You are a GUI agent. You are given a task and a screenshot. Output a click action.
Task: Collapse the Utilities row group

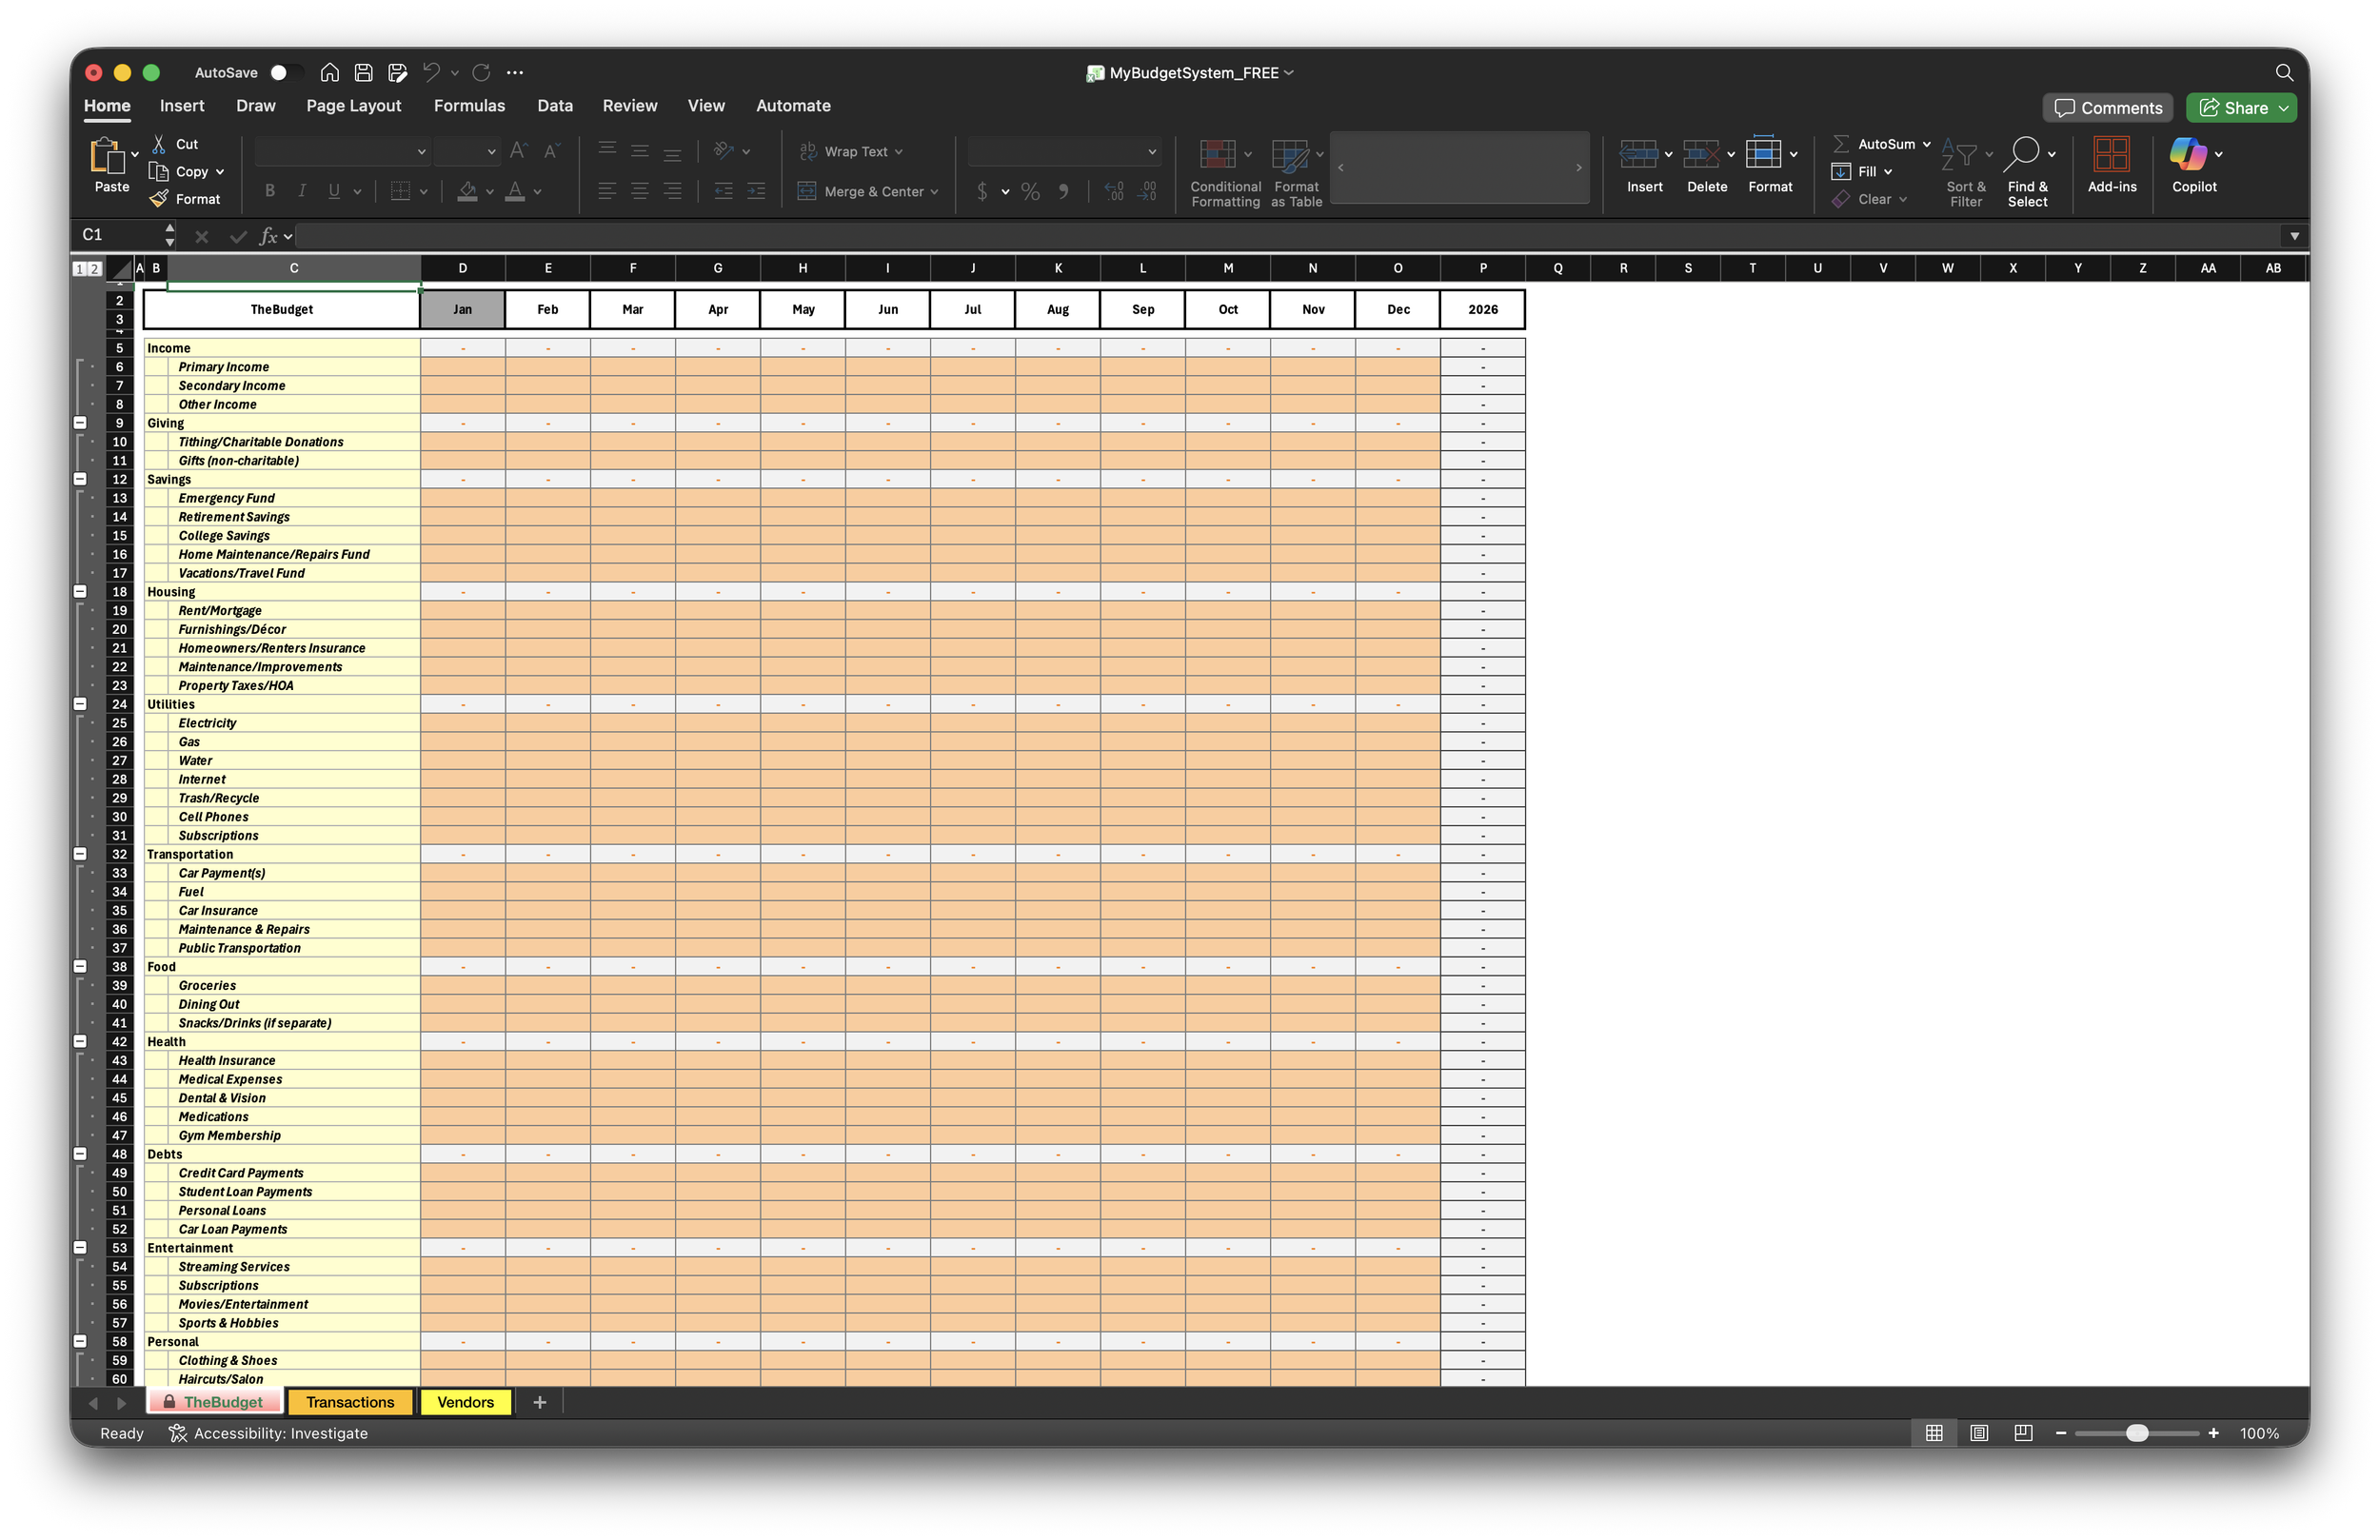point(80,703)
